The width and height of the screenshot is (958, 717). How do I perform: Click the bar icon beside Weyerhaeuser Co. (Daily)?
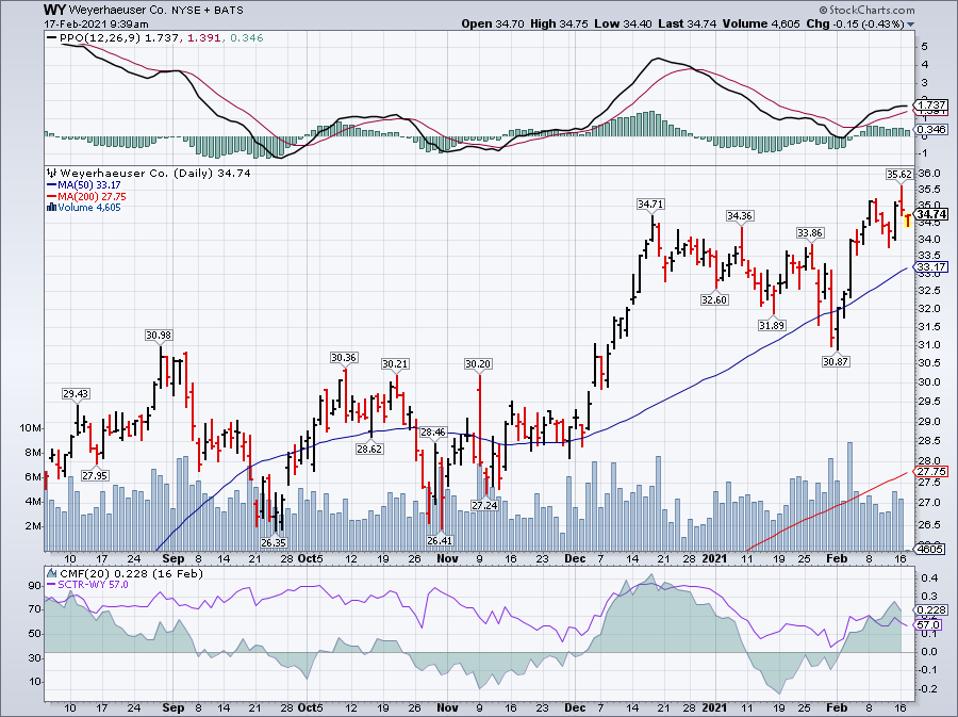point(53,173)
